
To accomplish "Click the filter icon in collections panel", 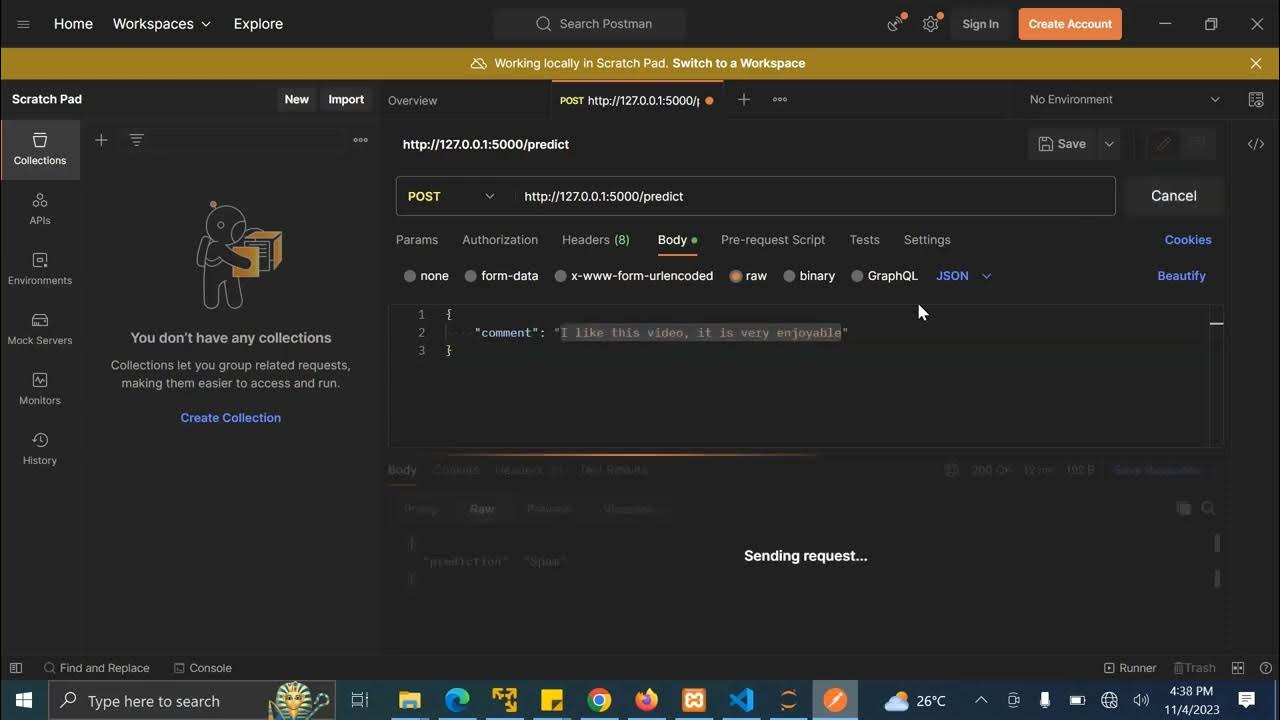I will pyautogui.click(x=137, y=140).
